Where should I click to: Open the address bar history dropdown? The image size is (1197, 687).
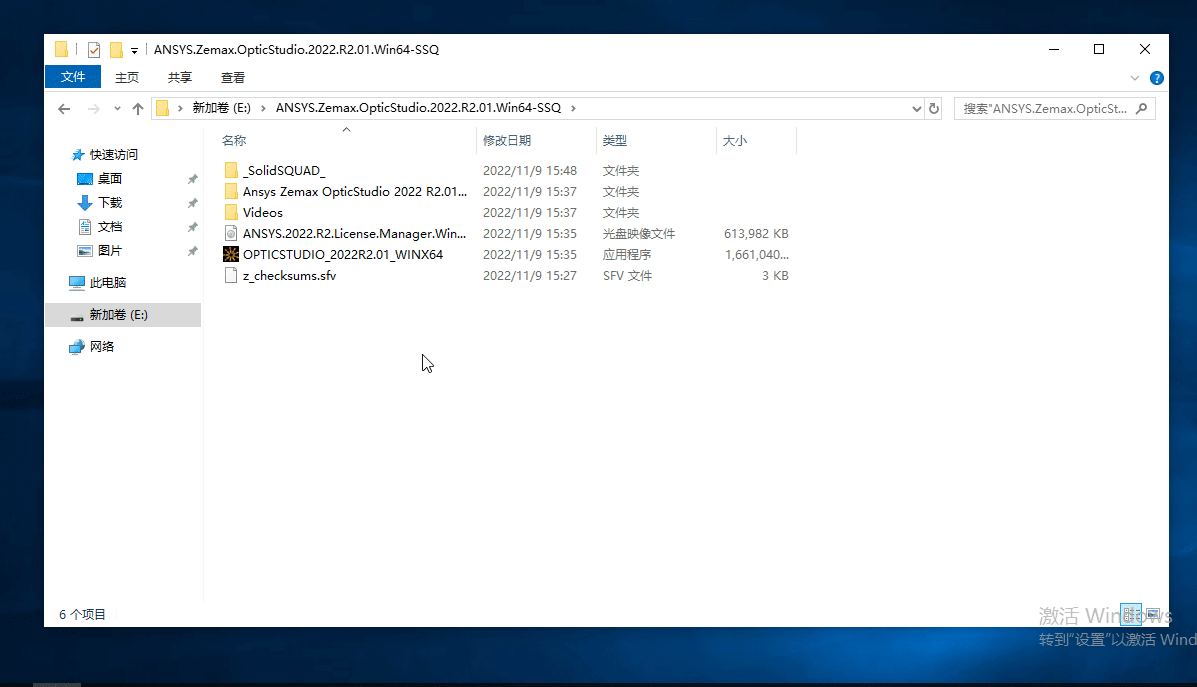pos(916,108)
